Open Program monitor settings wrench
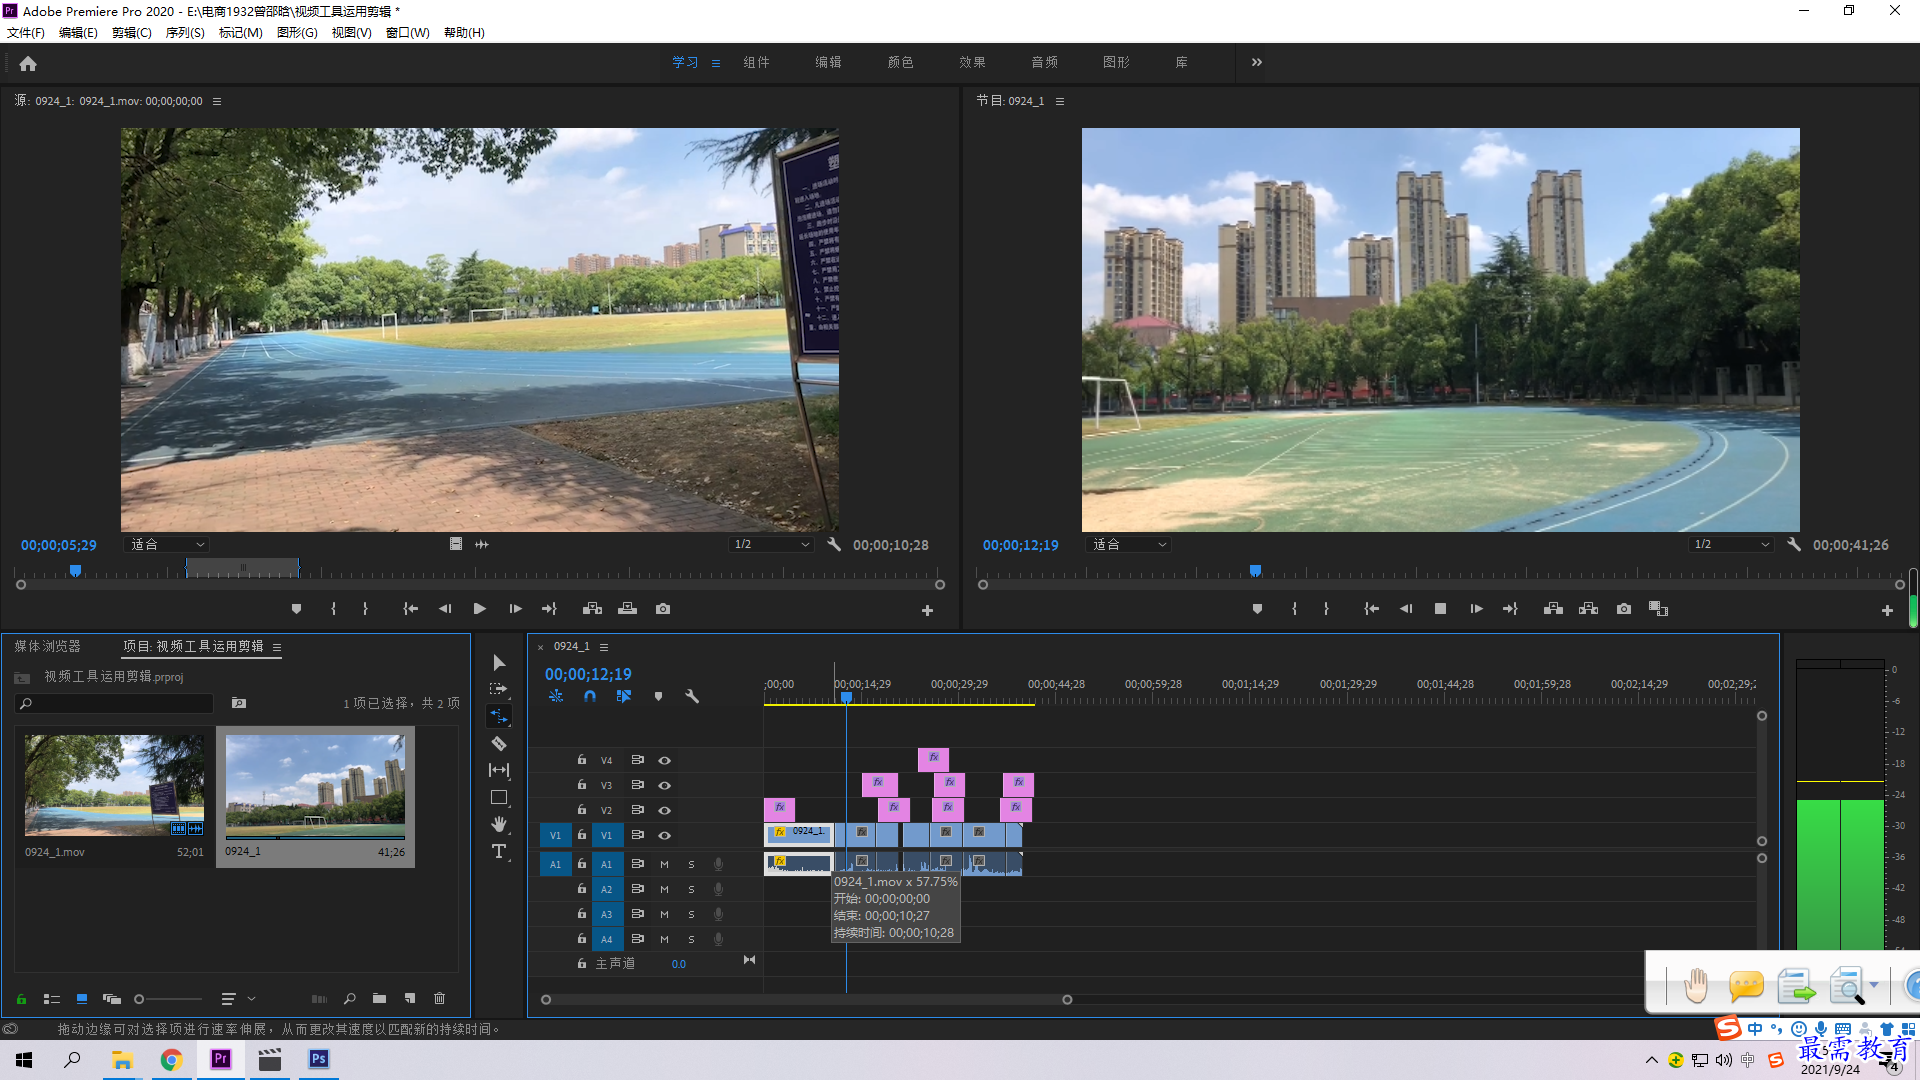Image resolution: width=1920 pixels, height=1080 pixels. click(1794, 544)
